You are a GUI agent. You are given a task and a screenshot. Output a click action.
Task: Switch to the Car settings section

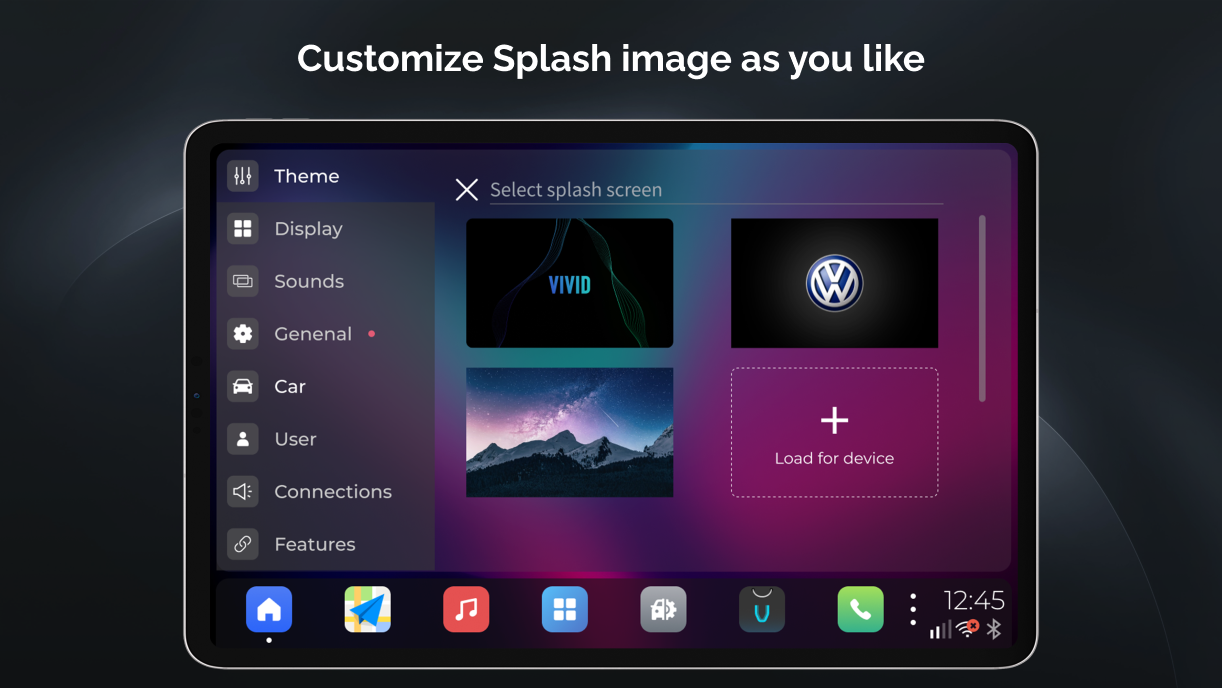[290, 386]
